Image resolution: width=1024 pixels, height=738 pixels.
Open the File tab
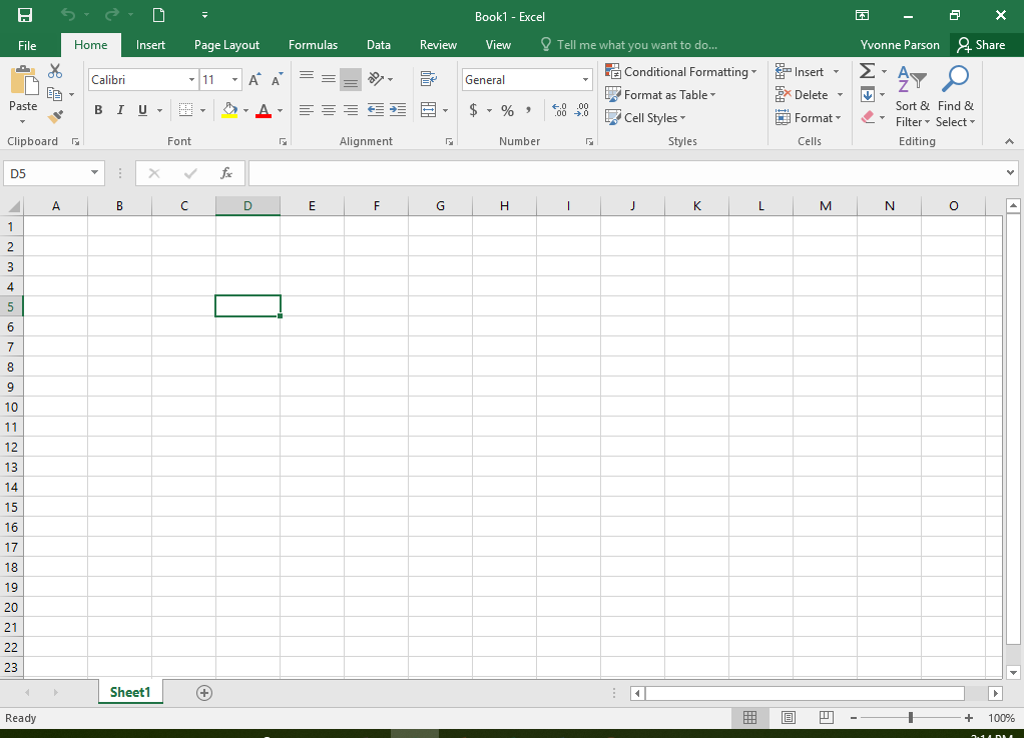tap(27, 45)
